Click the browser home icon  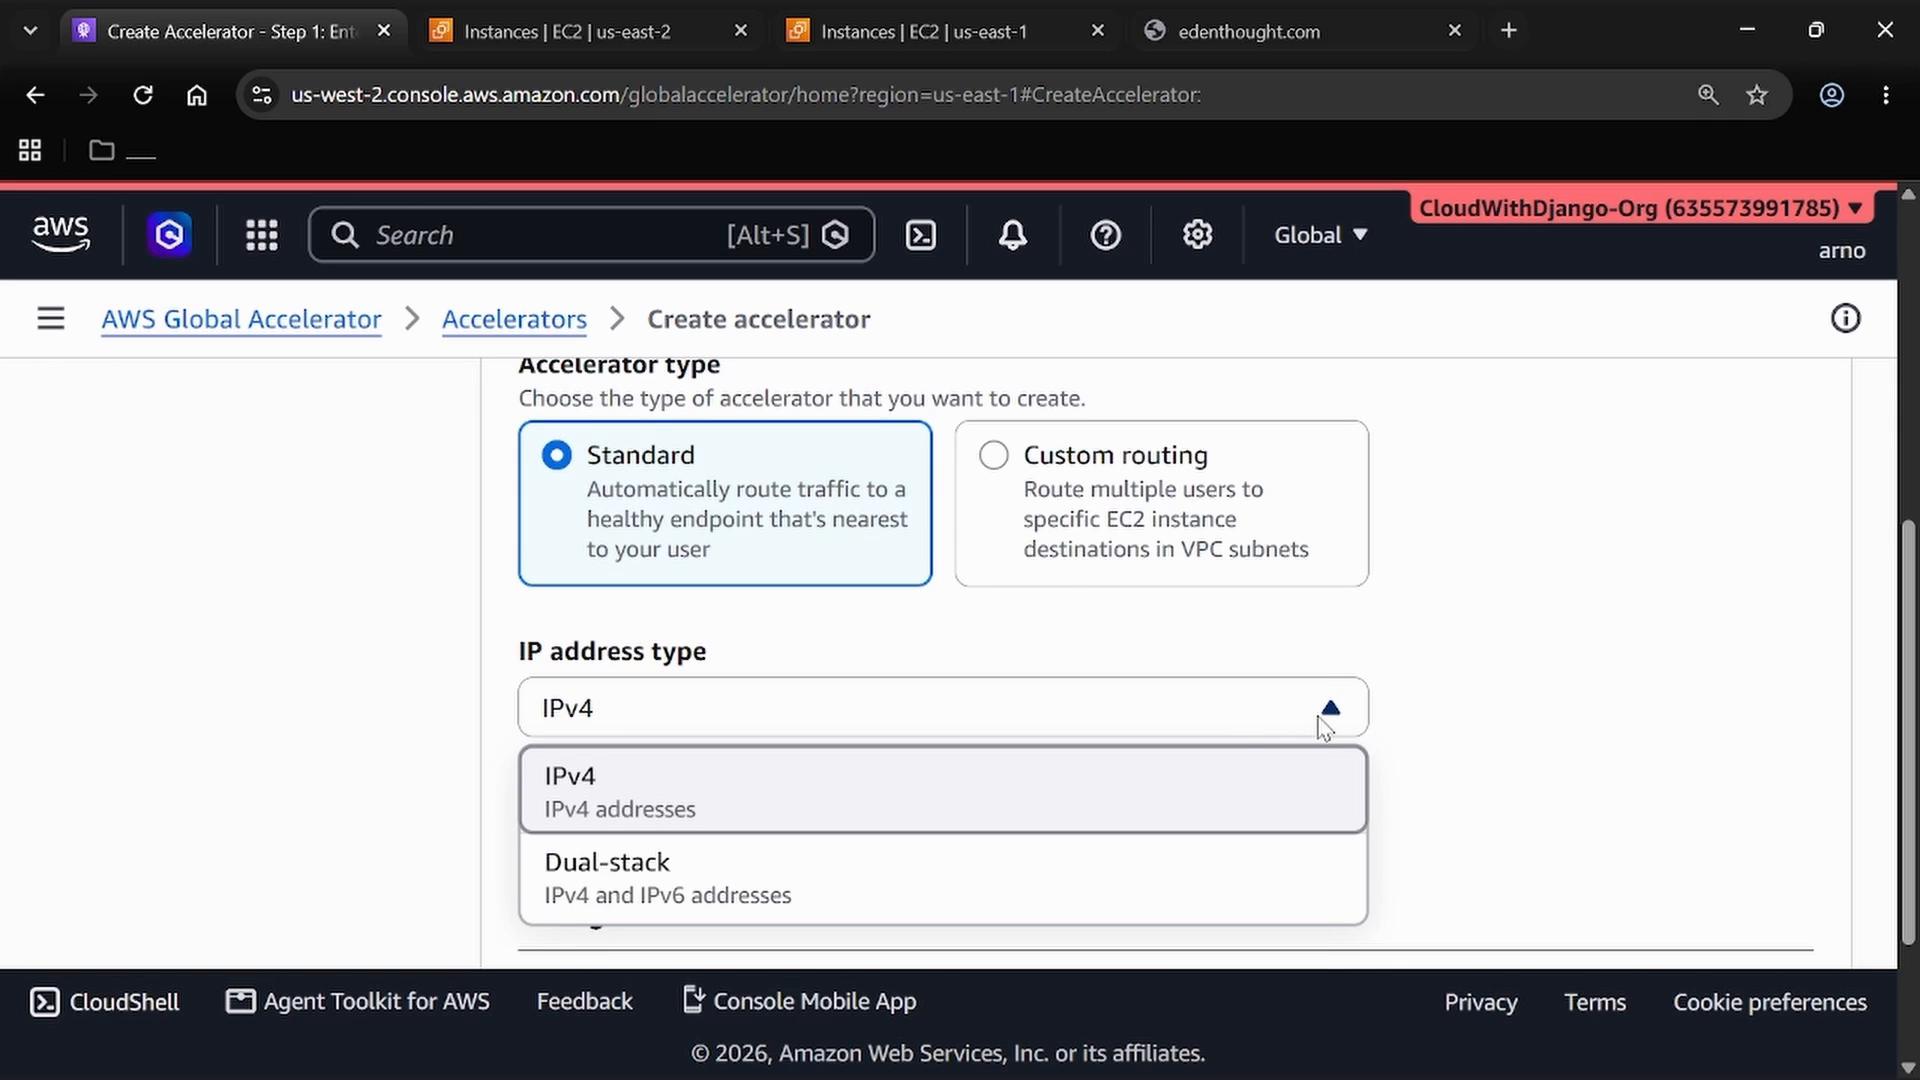point(197,95)
